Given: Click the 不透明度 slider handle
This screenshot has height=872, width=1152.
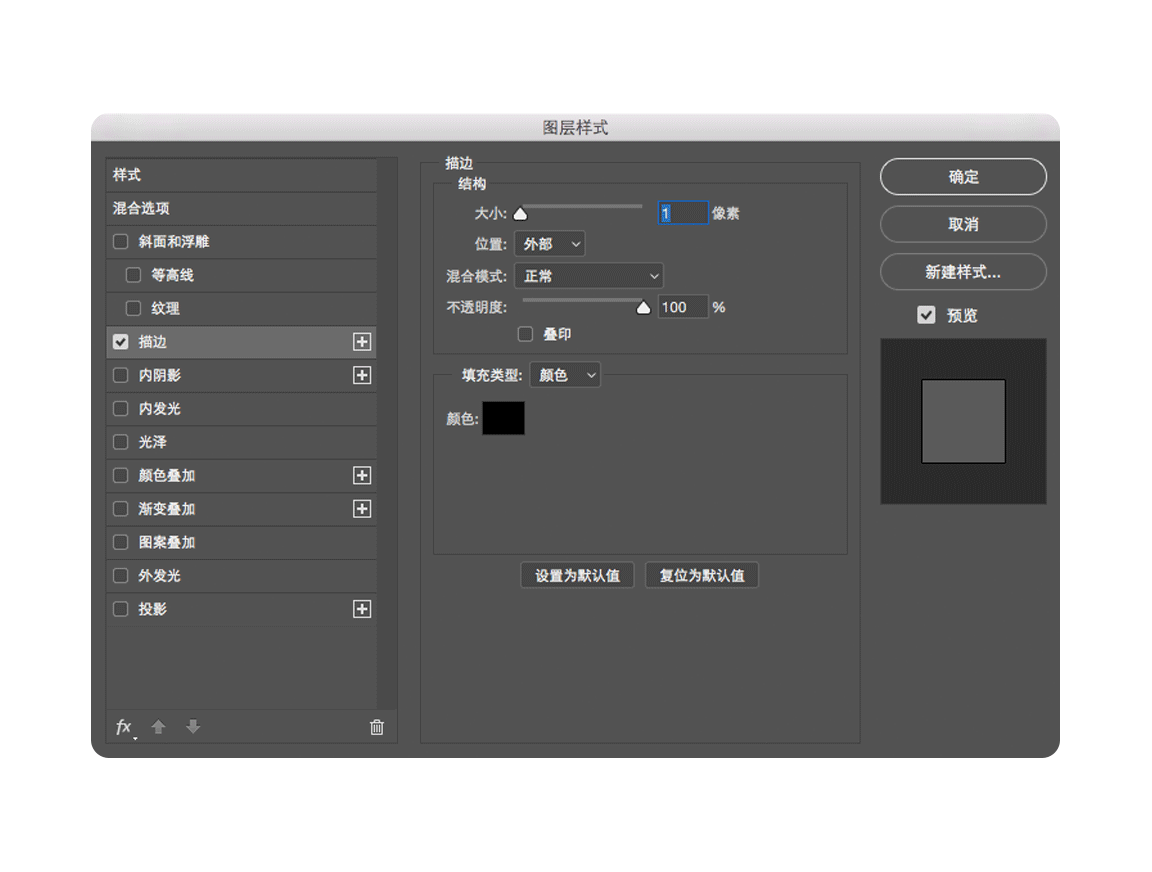Looking at the screenshot, I should 644,307.
